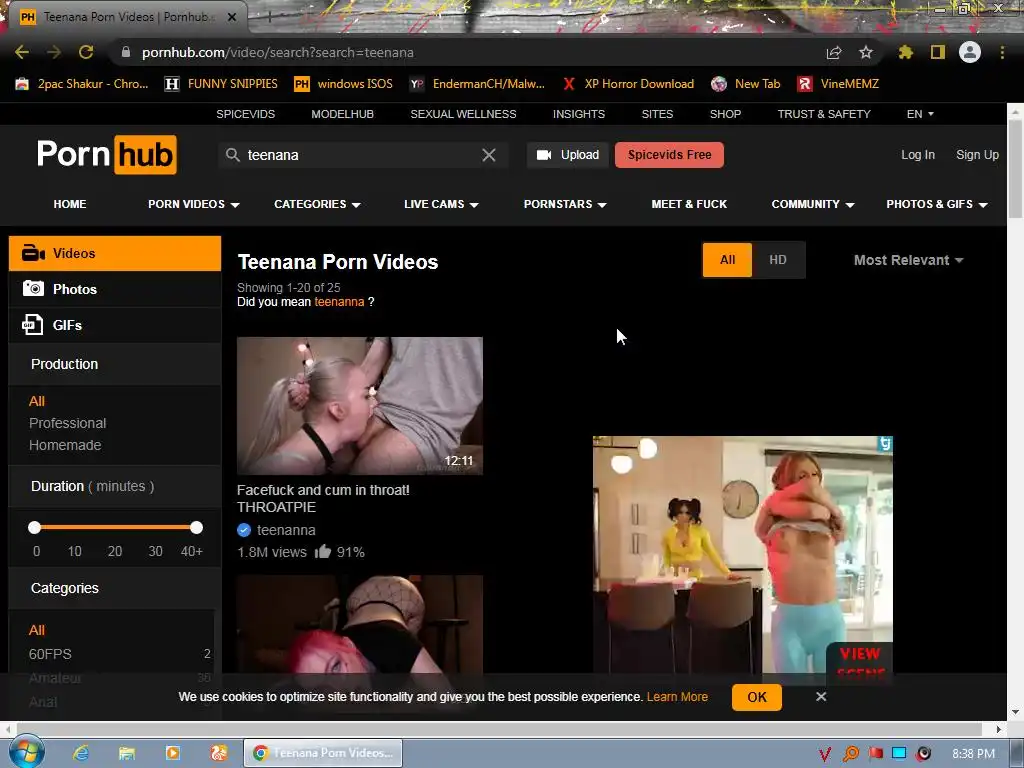This screenshot has height=768, width=1024.
Task: Open the Chrome three-dot menu
Action: (1002, 52)
